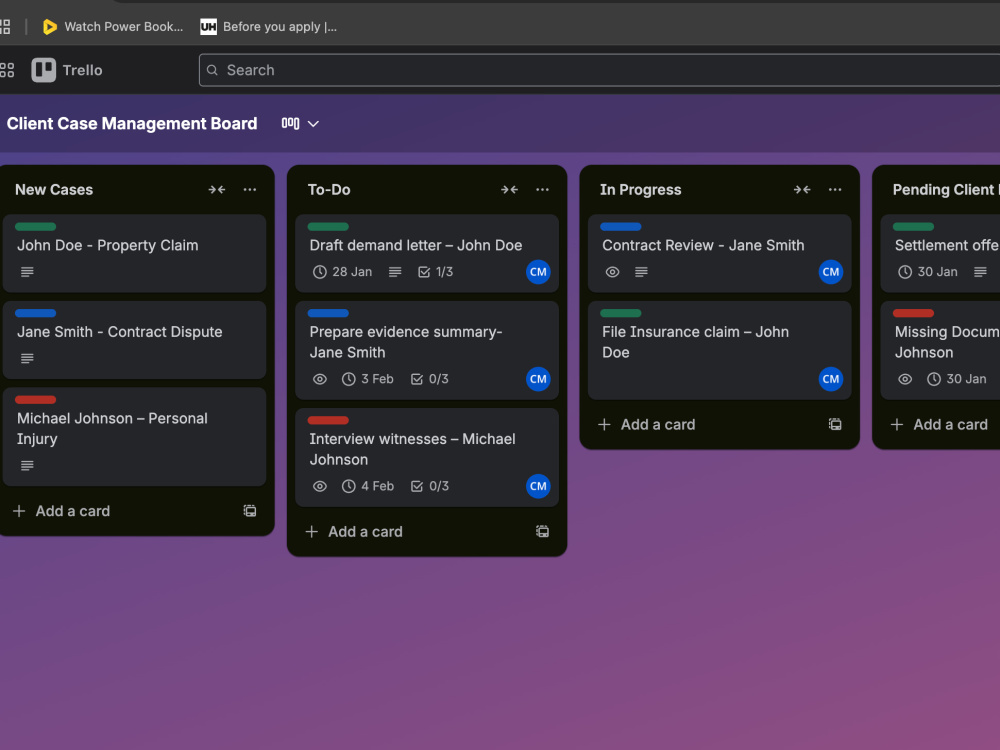The height and width of the screenshot is (750, 1000).
Task: Toggle watch eye on Prepare evidence summary card
Action: click(x=320, y=379)
